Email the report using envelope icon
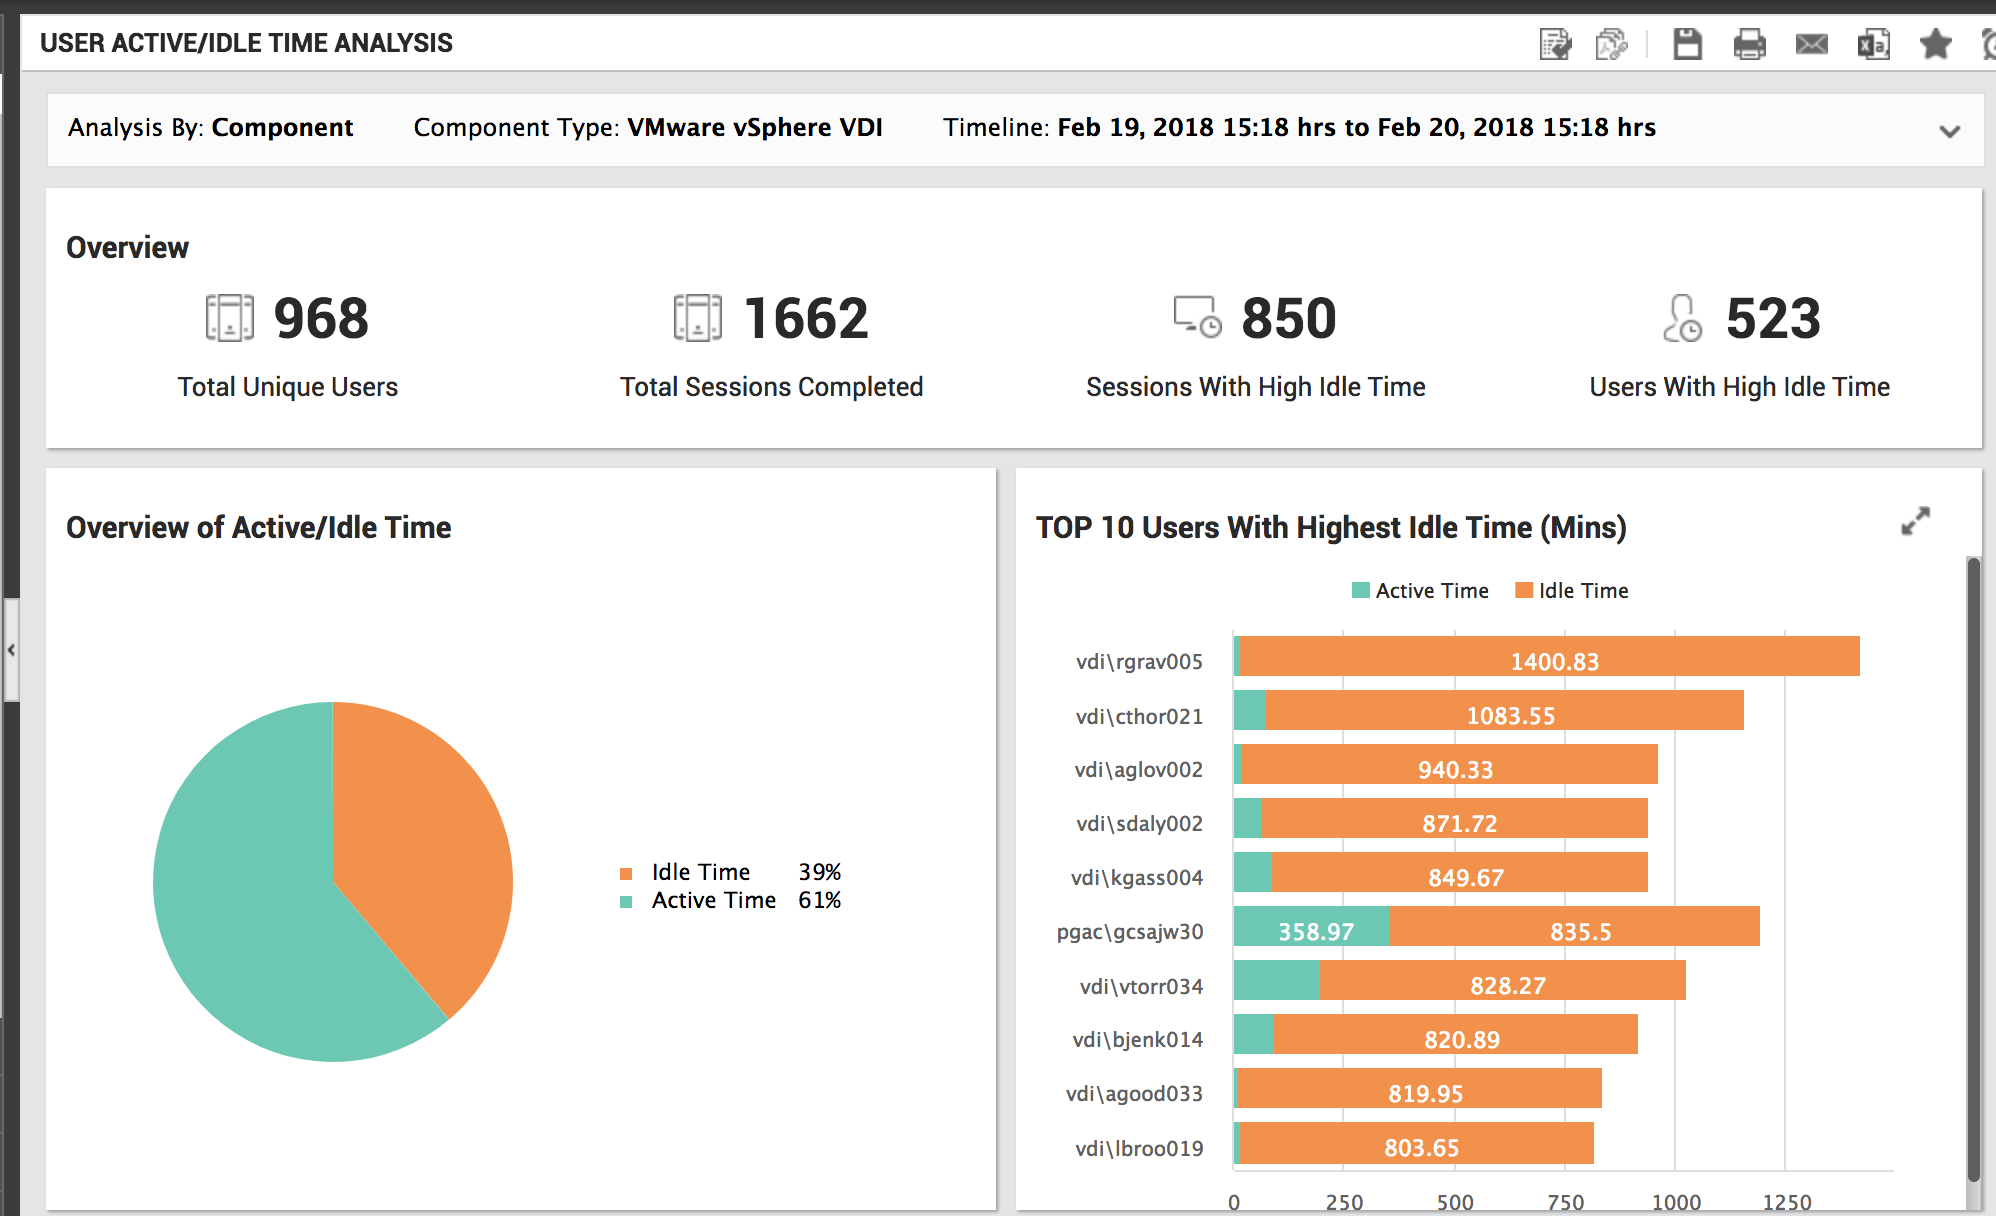Image resolution: width=1996 pixels, height=1216 pixels. (x=1811, y=44)
